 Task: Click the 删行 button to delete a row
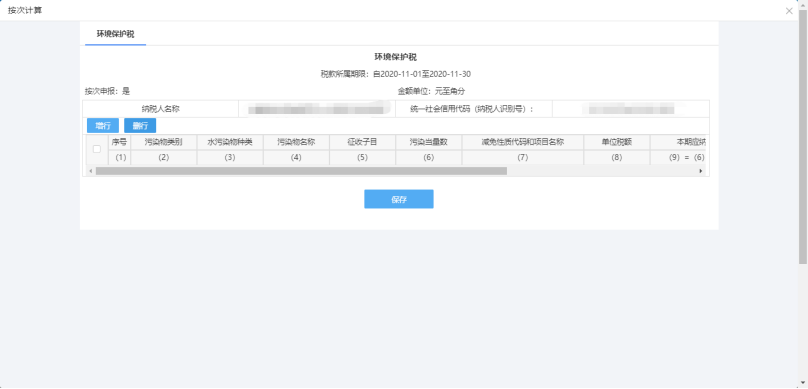pos(140,126)
